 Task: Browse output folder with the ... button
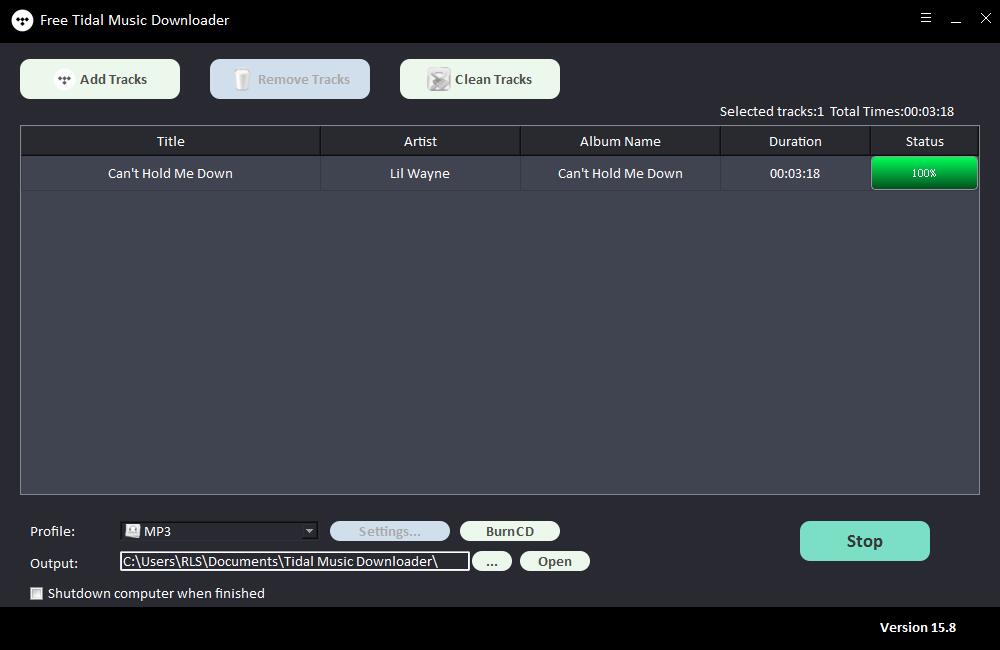[492, 561]
